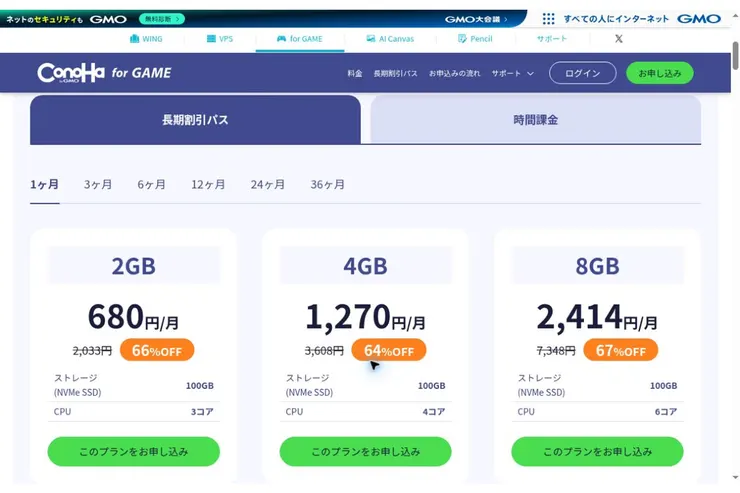This screenshot has height=493, width=740.
Task: Click the ConoHa for GAME logo
Action: (x=104, y=73)
